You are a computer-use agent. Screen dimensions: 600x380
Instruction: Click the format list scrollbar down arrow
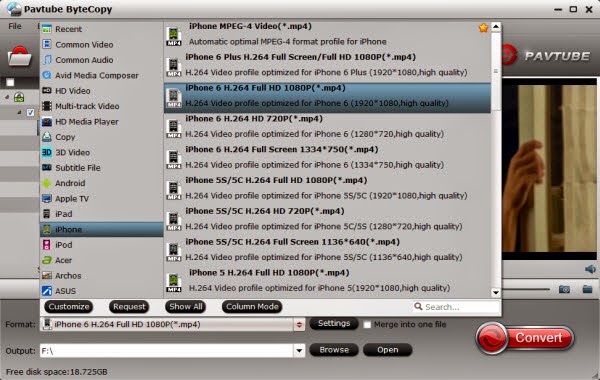click(x=496, y=293)
